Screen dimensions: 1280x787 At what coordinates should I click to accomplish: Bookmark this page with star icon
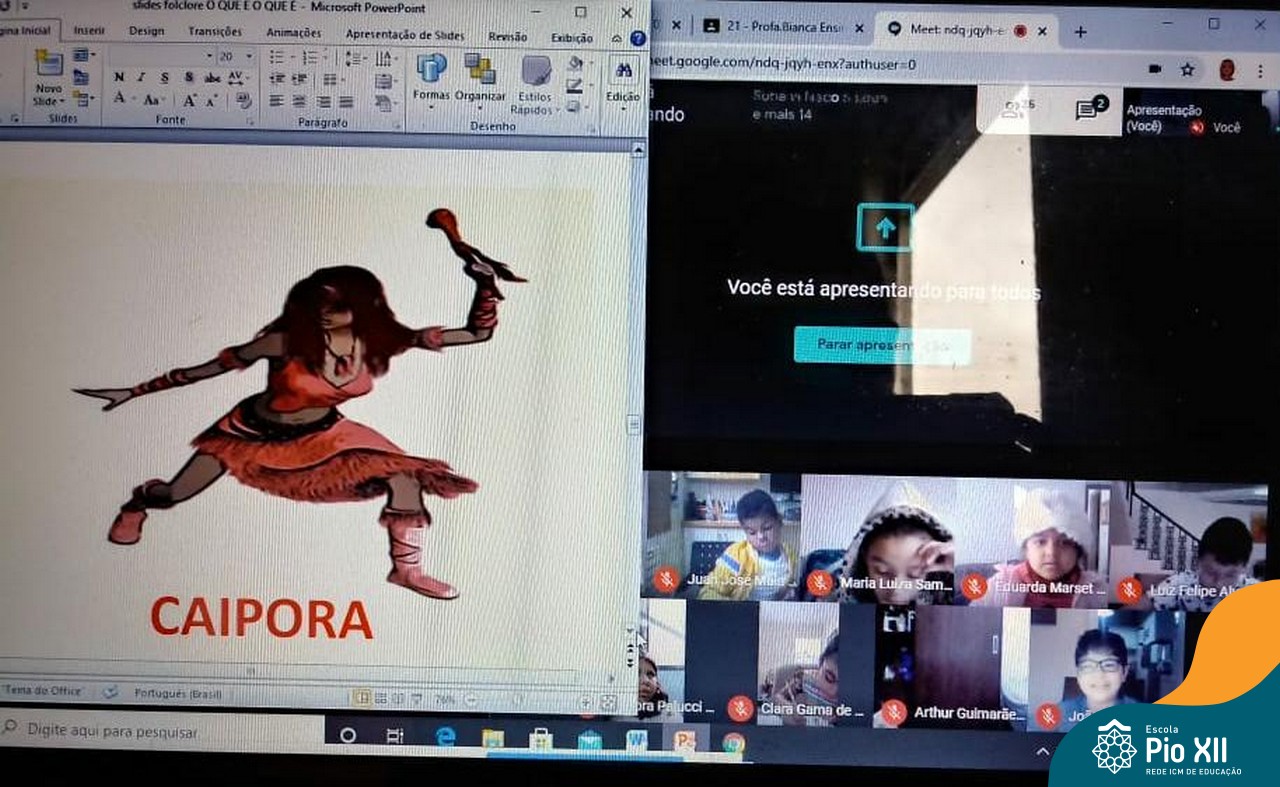(x=1187, y=69)
